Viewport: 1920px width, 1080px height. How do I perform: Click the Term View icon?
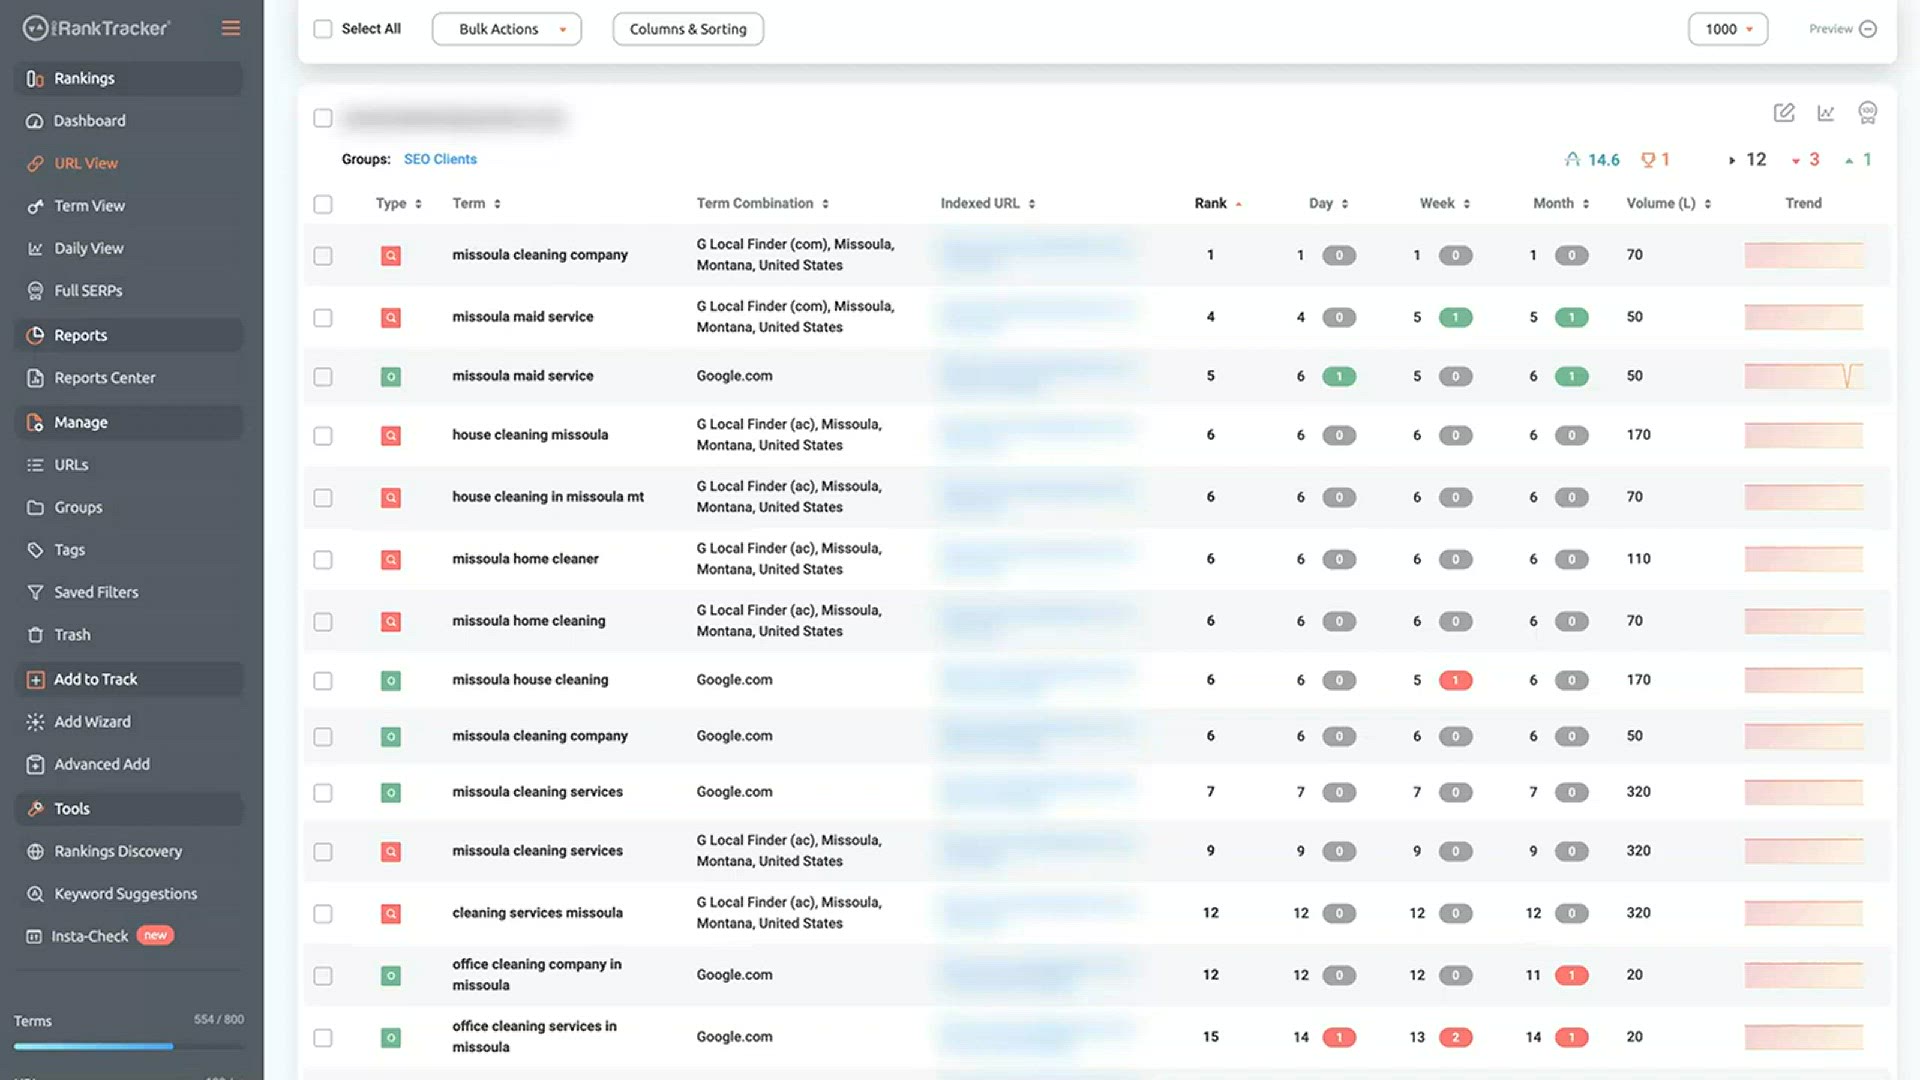click(35, 206)
